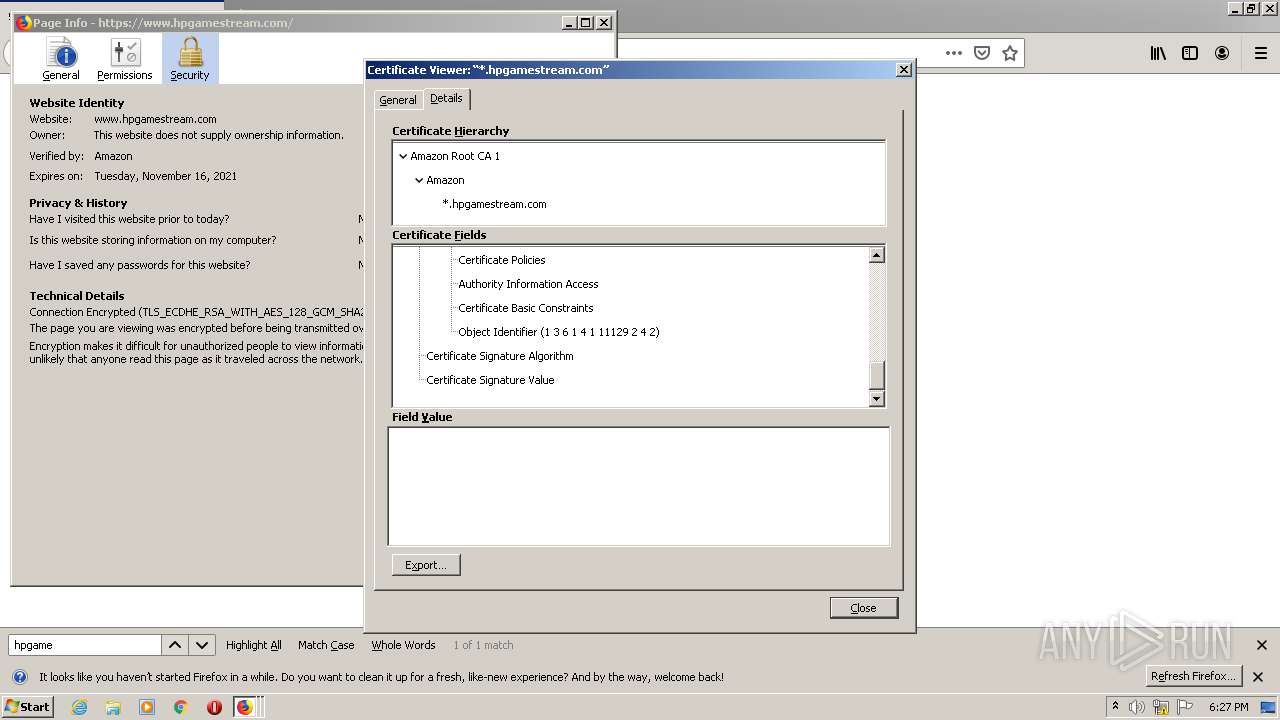Open Chrome from taskbar

[x=181, y=707]
